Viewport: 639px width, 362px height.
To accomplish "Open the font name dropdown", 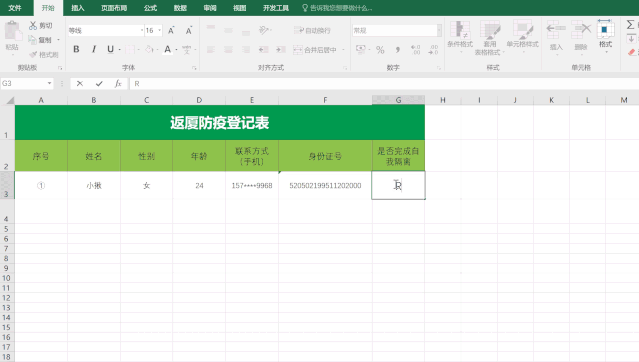I will 142,31.
